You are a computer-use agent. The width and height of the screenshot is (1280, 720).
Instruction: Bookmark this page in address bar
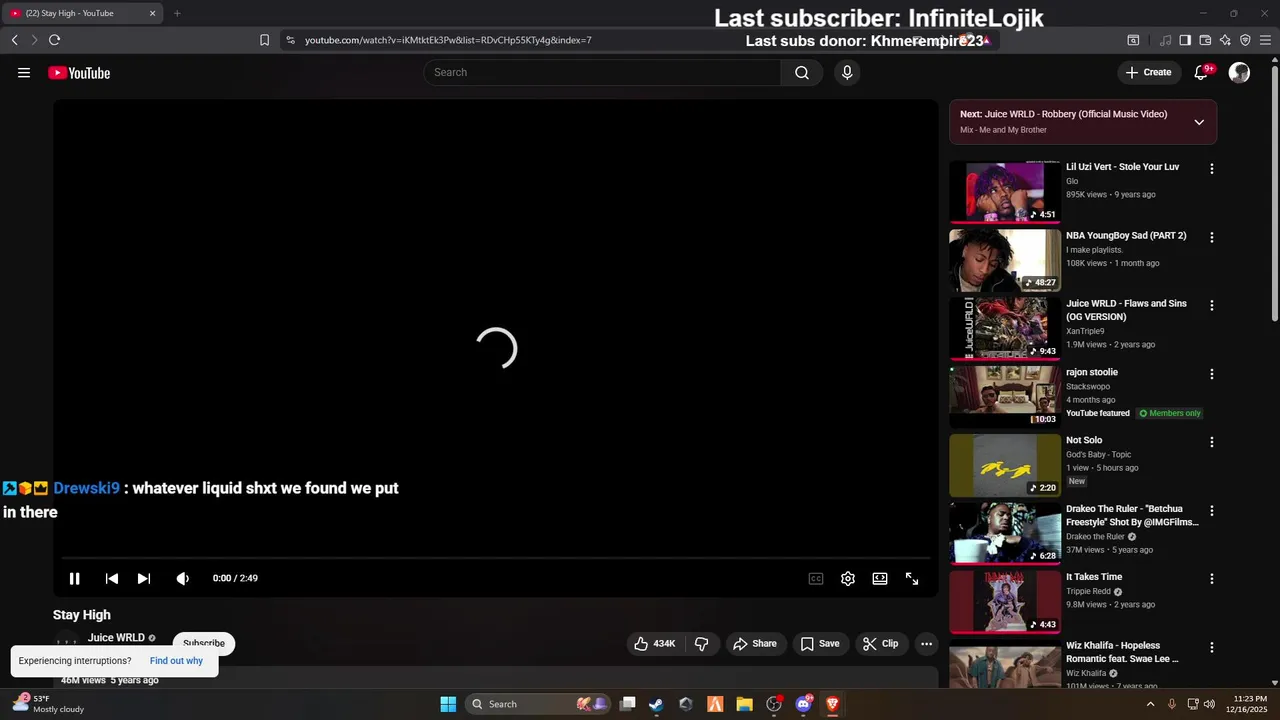264,40
